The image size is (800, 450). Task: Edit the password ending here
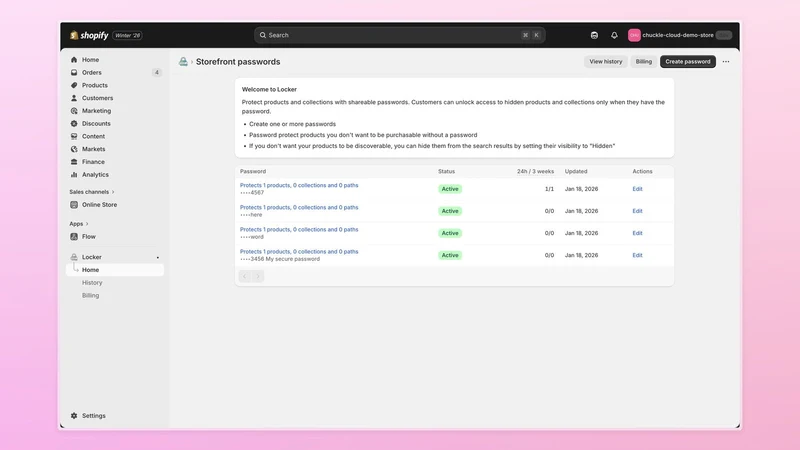click(637, 211)
